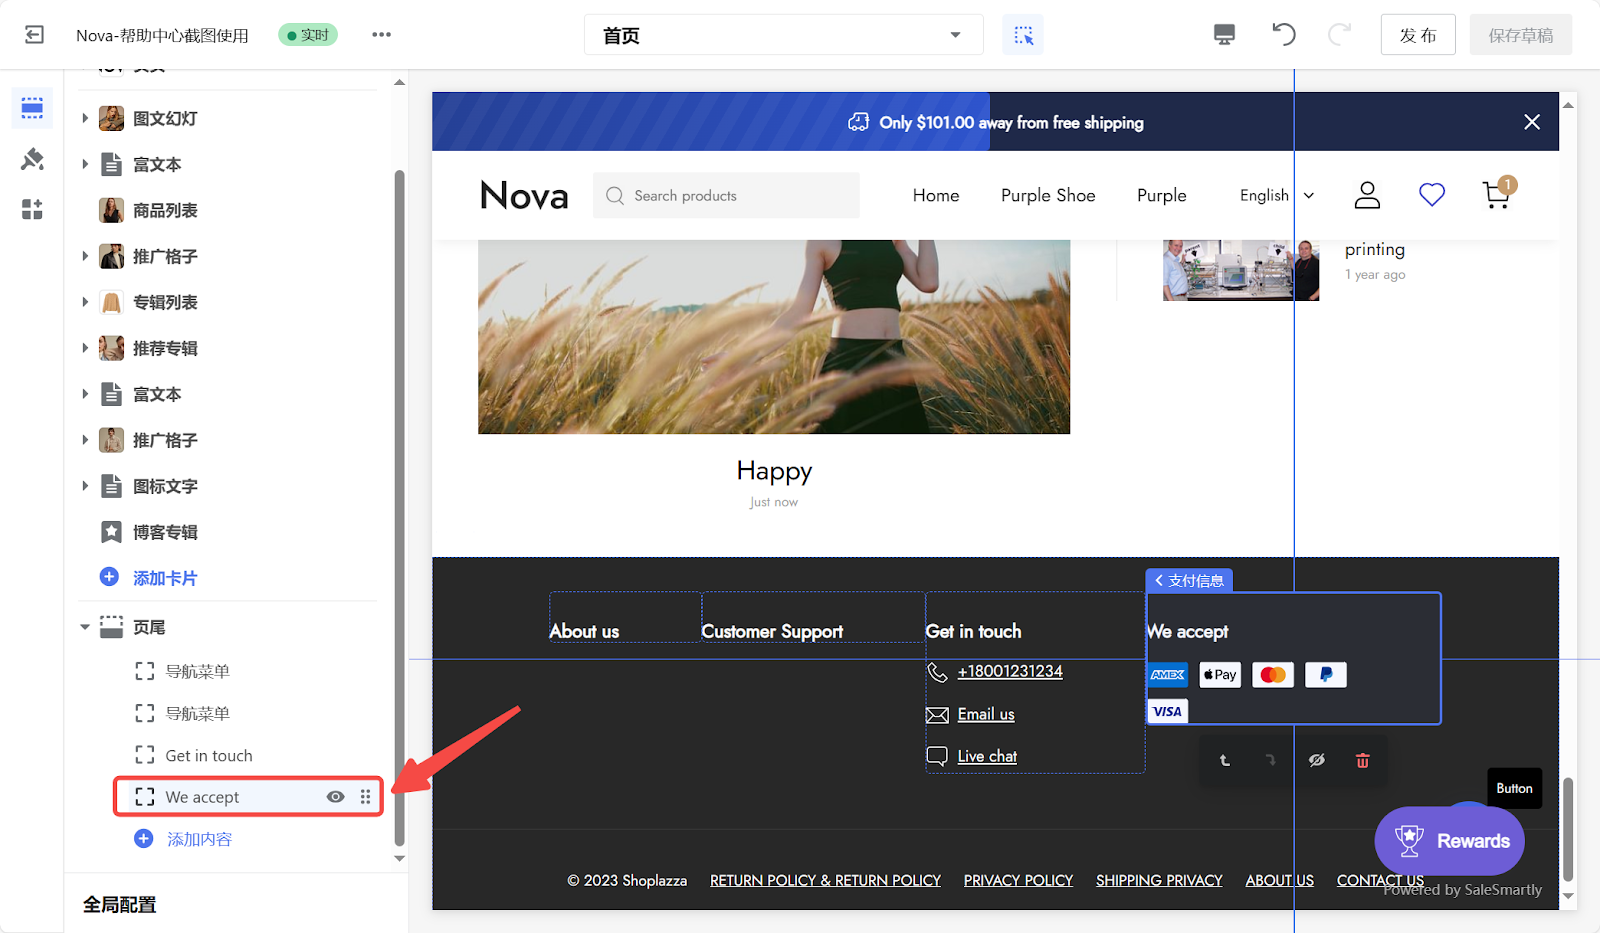
Task: Move the payment block up
Action: coord(1225,761)
